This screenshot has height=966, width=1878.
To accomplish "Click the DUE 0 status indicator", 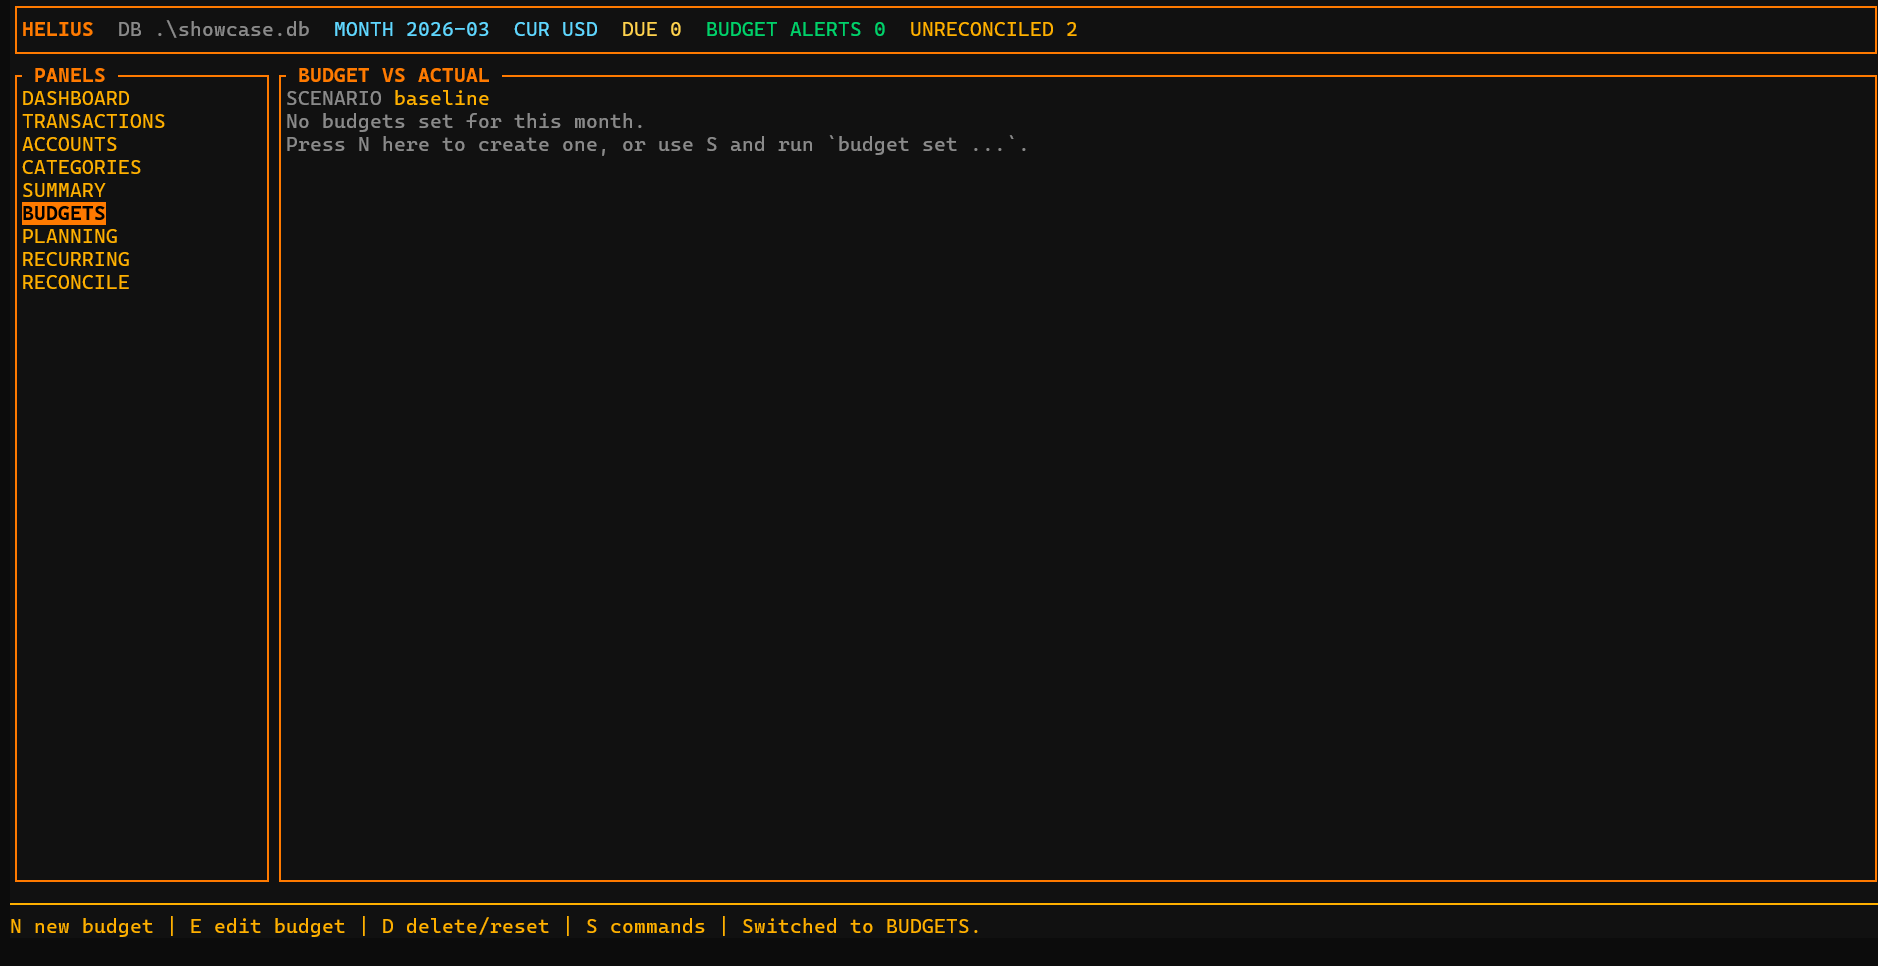I will pos(651,30).
